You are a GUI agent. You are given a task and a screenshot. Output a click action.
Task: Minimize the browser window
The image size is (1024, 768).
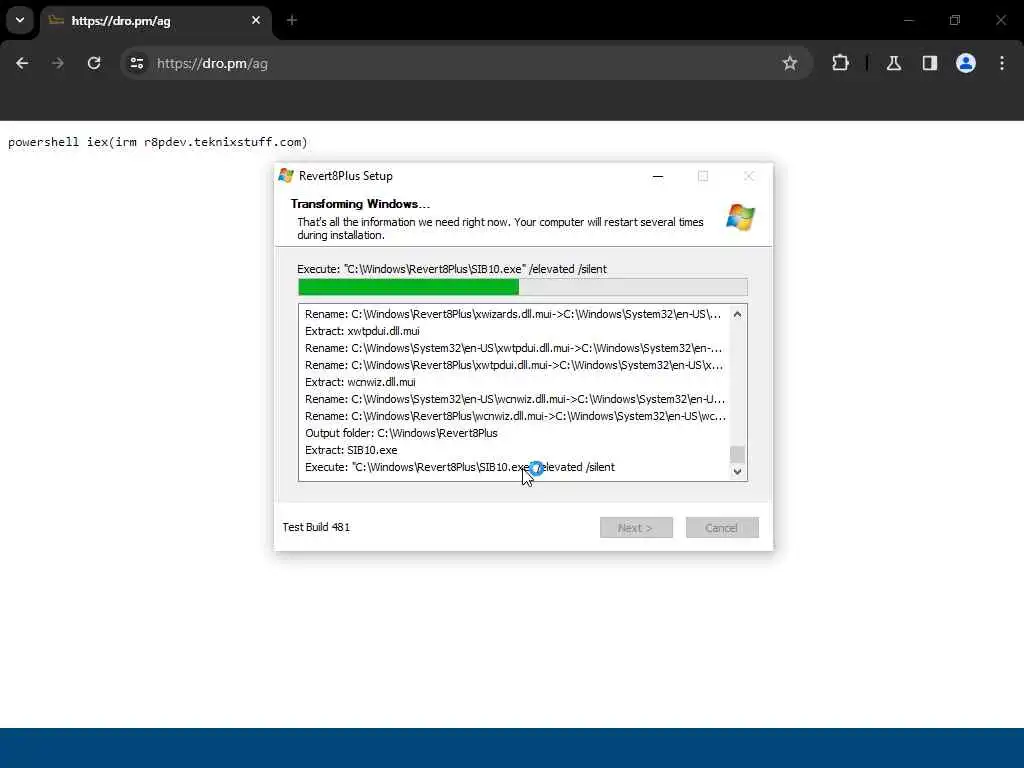(x=908, y=20)
